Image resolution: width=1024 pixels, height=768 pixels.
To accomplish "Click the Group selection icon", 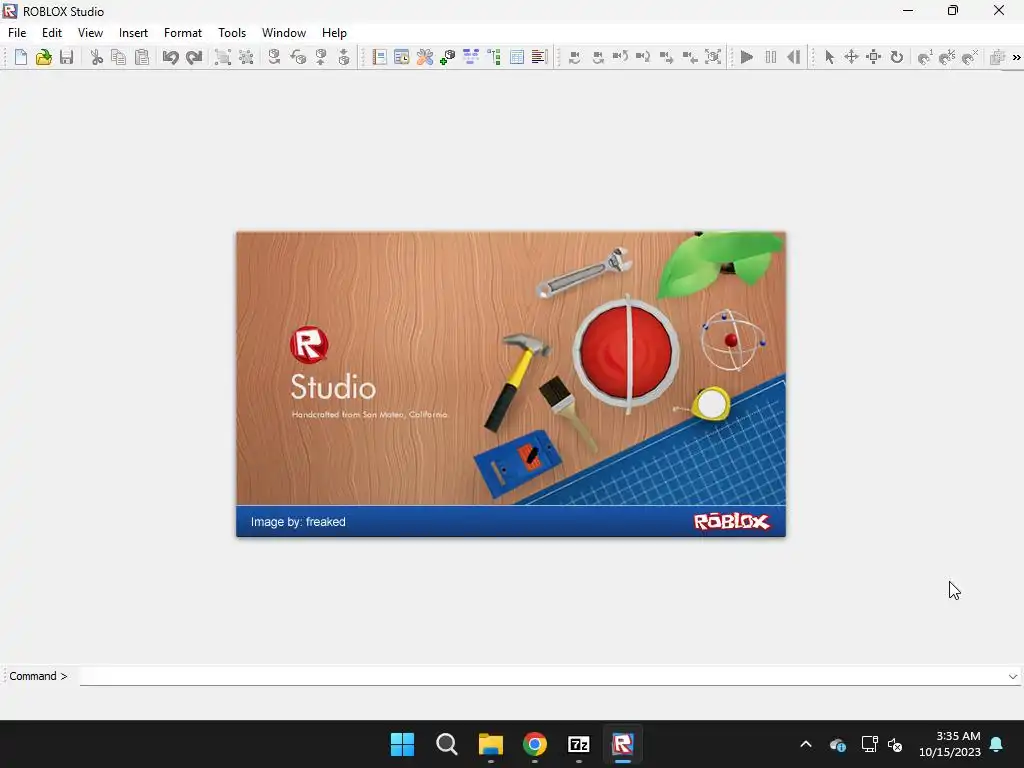I will pos(223,57).
